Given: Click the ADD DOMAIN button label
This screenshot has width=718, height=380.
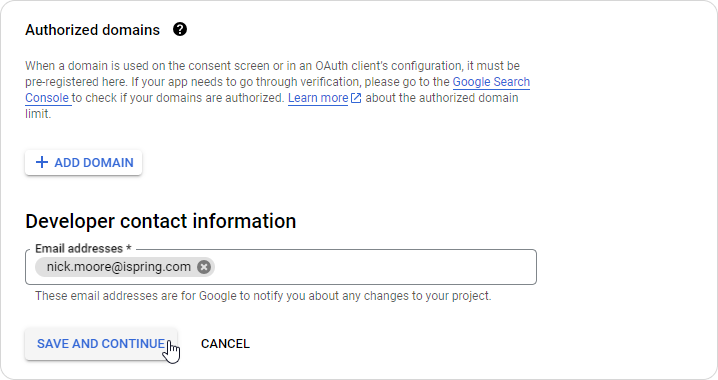Looking at the screenshot, I should point(94,163).
